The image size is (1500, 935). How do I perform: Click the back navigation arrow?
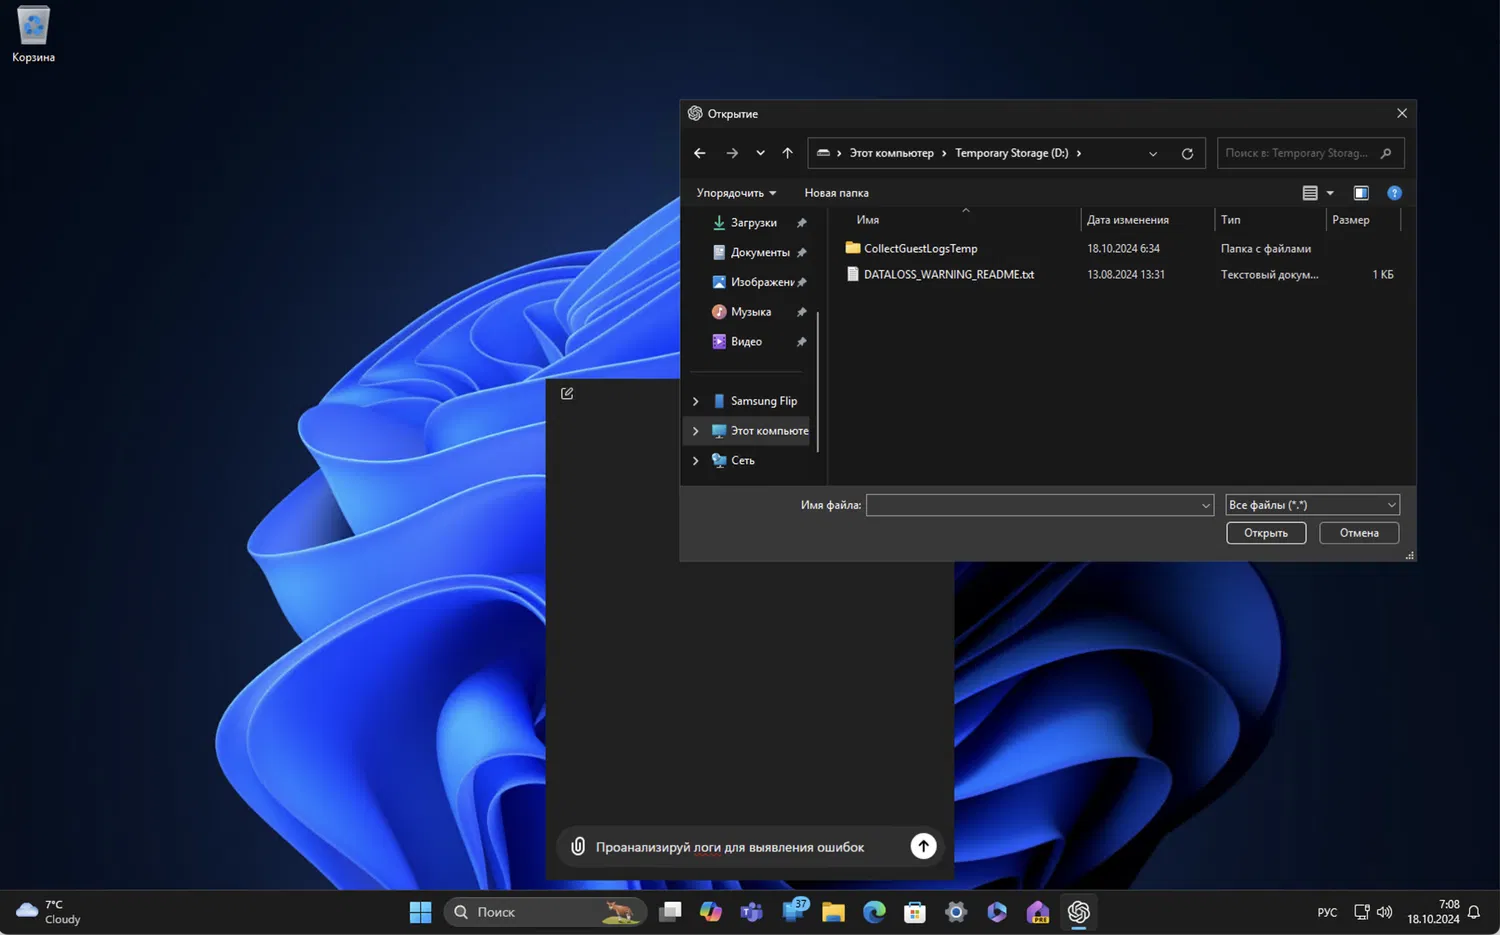point(700,154)
